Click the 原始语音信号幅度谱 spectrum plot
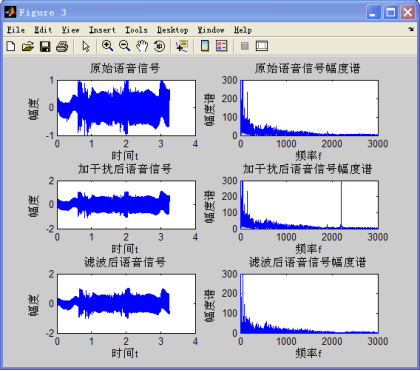 point(309,108)
